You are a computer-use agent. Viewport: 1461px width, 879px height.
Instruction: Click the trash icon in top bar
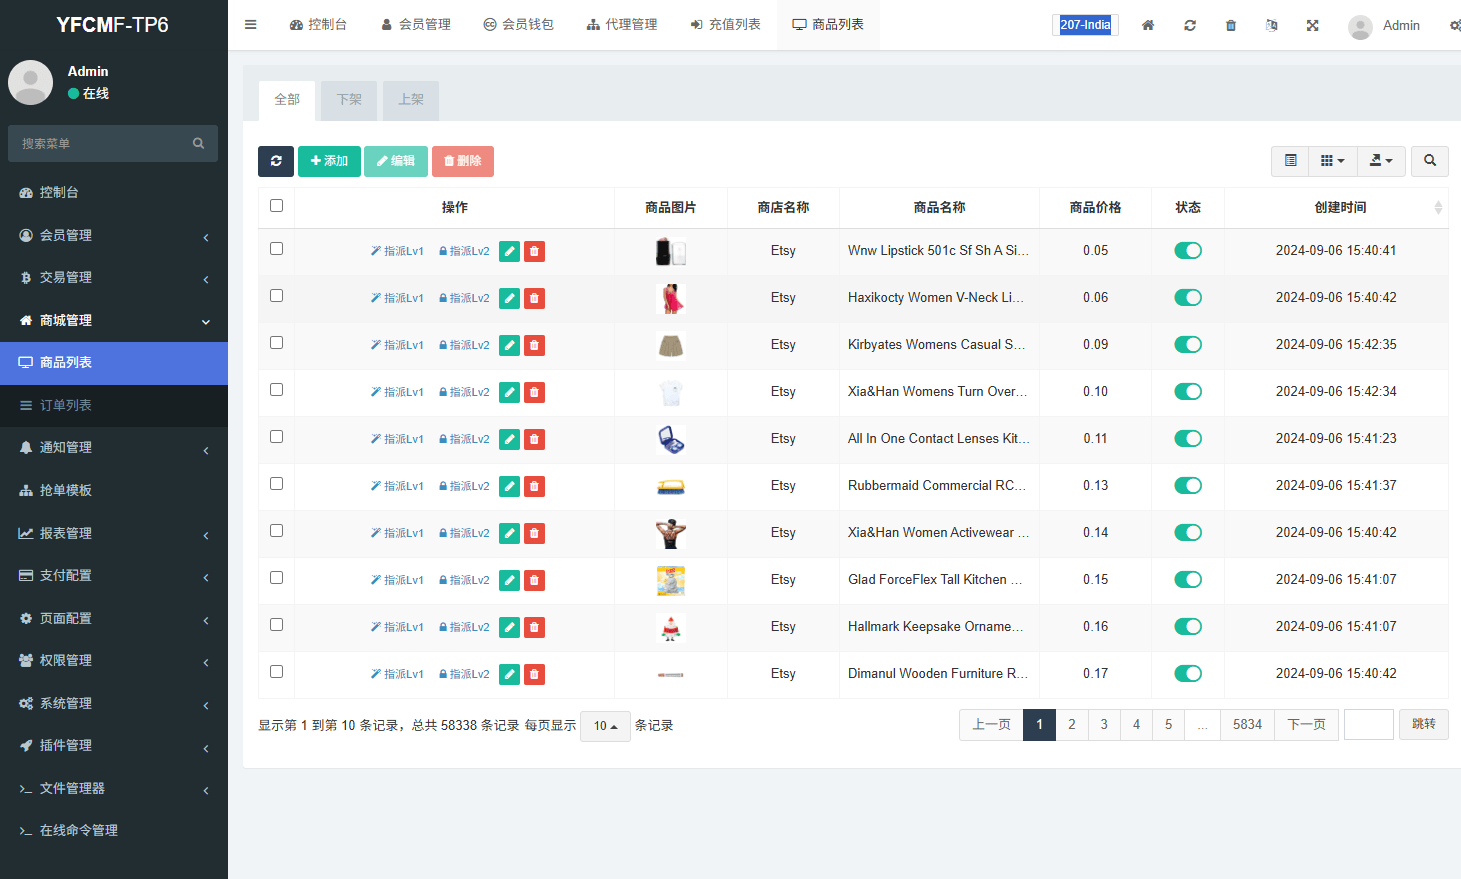coord(1230,25)
